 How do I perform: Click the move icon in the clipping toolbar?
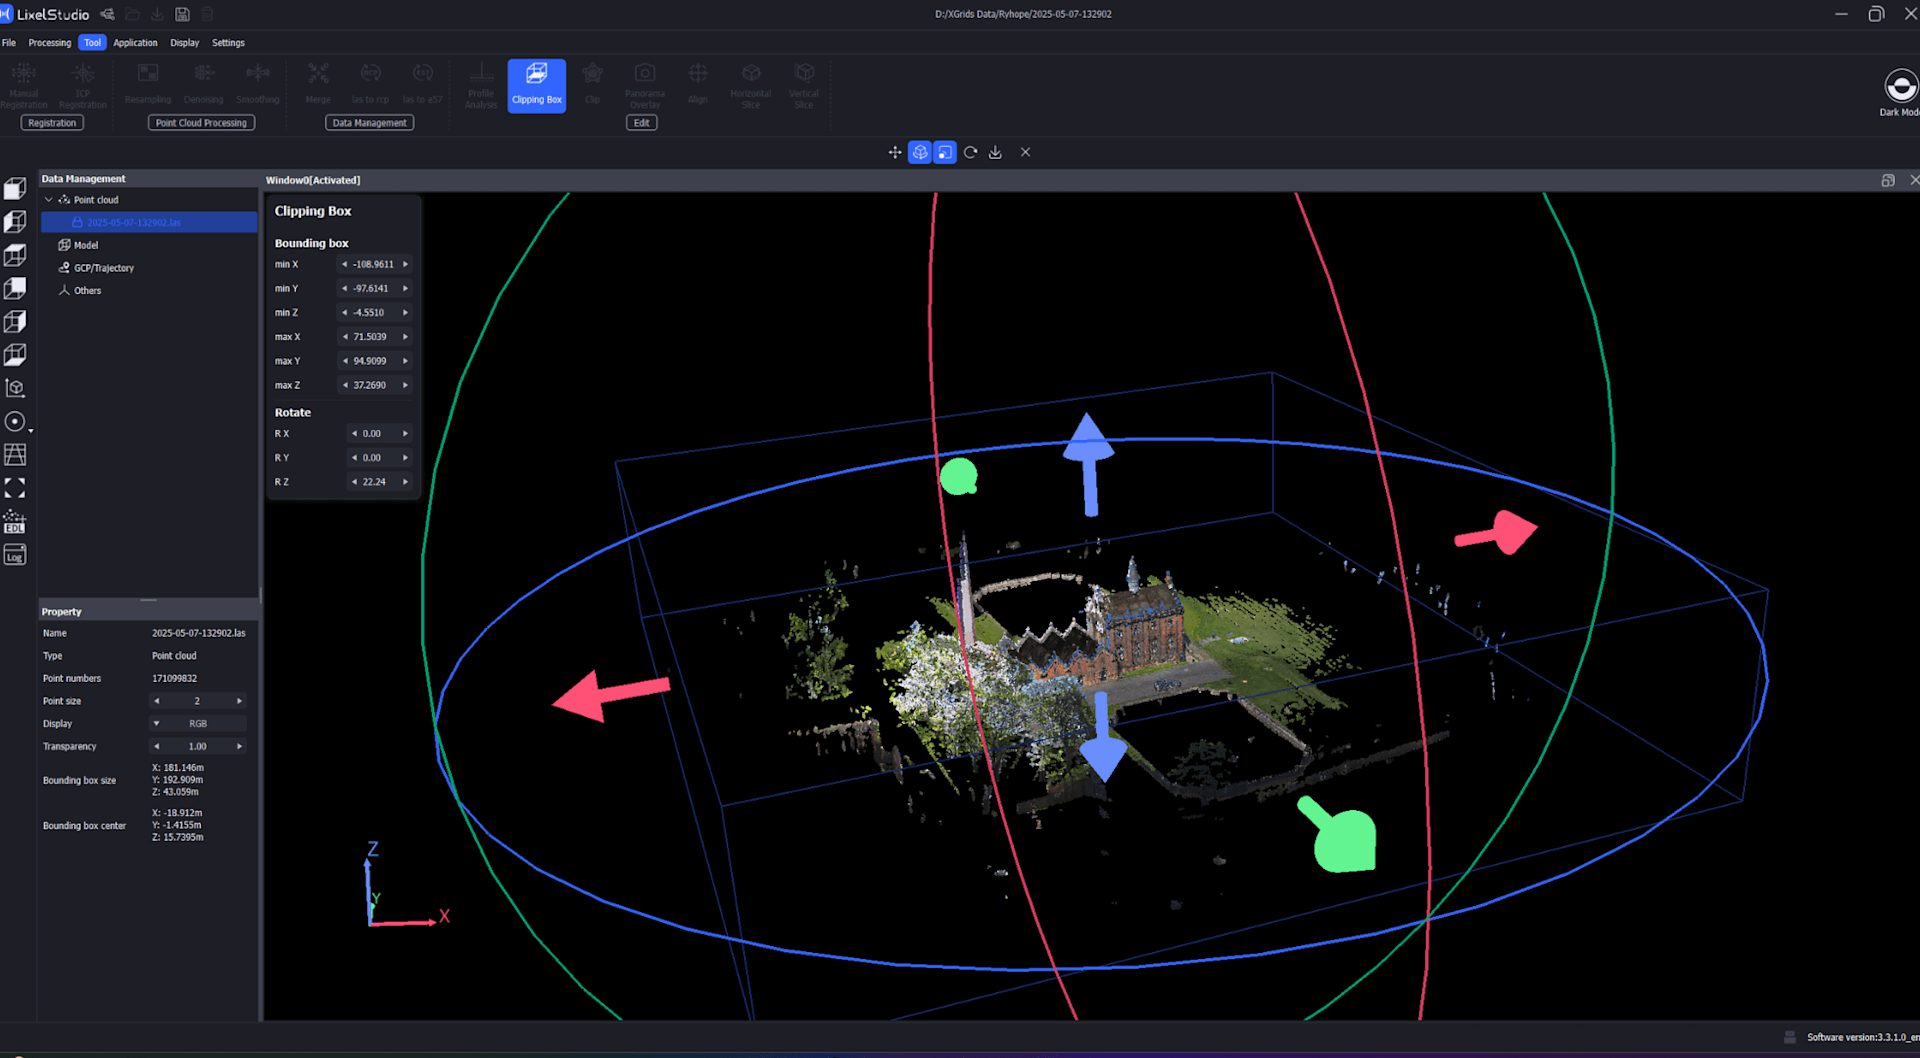coord(895,152)
